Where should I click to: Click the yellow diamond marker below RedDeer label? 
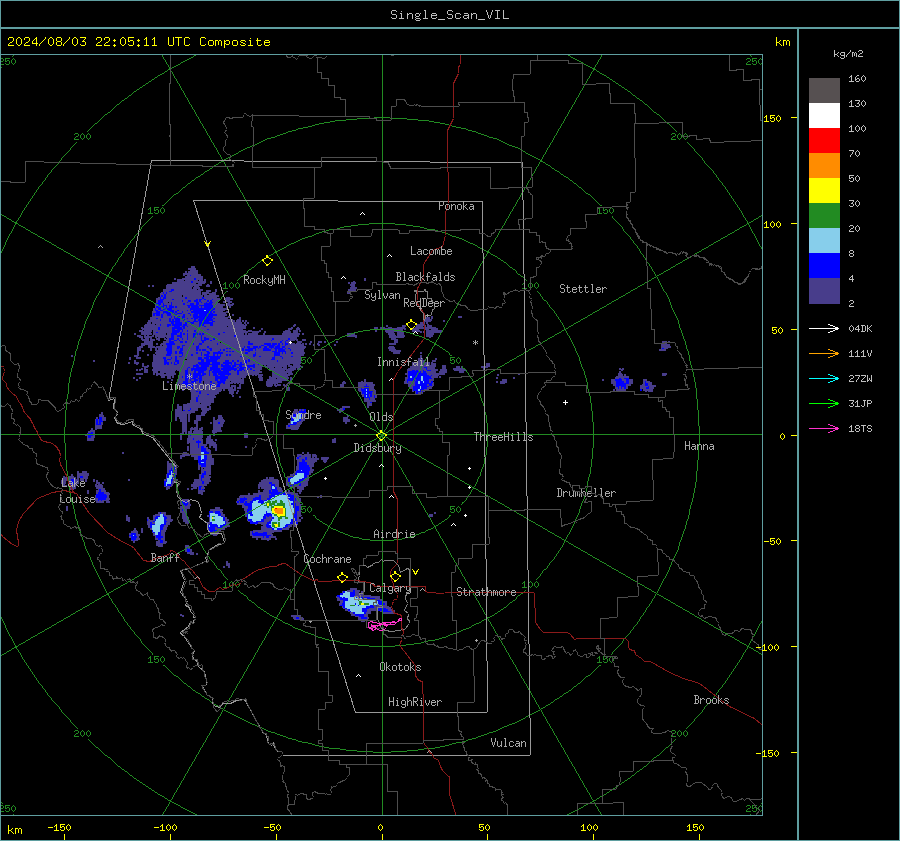pyautogui.click(x=411, y=325)
